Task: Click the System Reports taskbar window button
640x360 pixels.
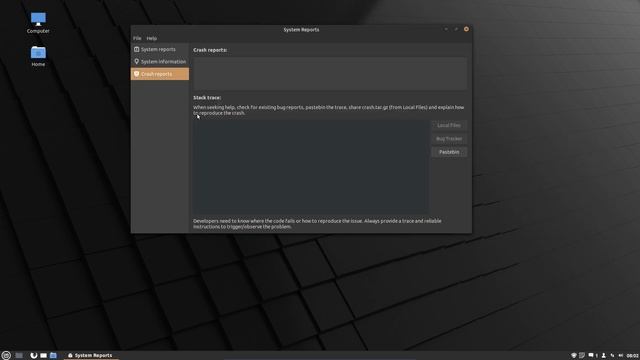Action: pyautogui.click(x=91, y=356)
